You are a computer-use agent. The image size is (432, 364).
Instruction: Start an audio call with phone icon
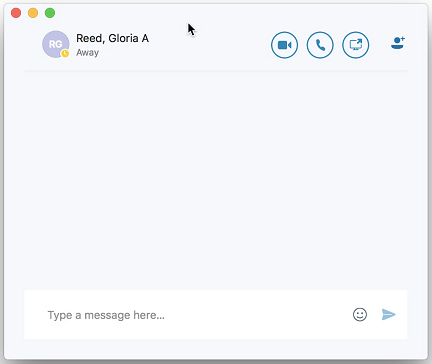point(320,45)
